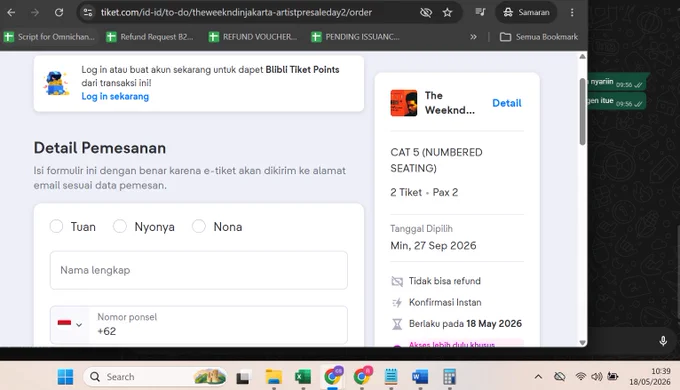The image size is (680, 390).
Task: Click the CAT 5 (NUMBERED SEATING) text
Action: pos(436,160)
